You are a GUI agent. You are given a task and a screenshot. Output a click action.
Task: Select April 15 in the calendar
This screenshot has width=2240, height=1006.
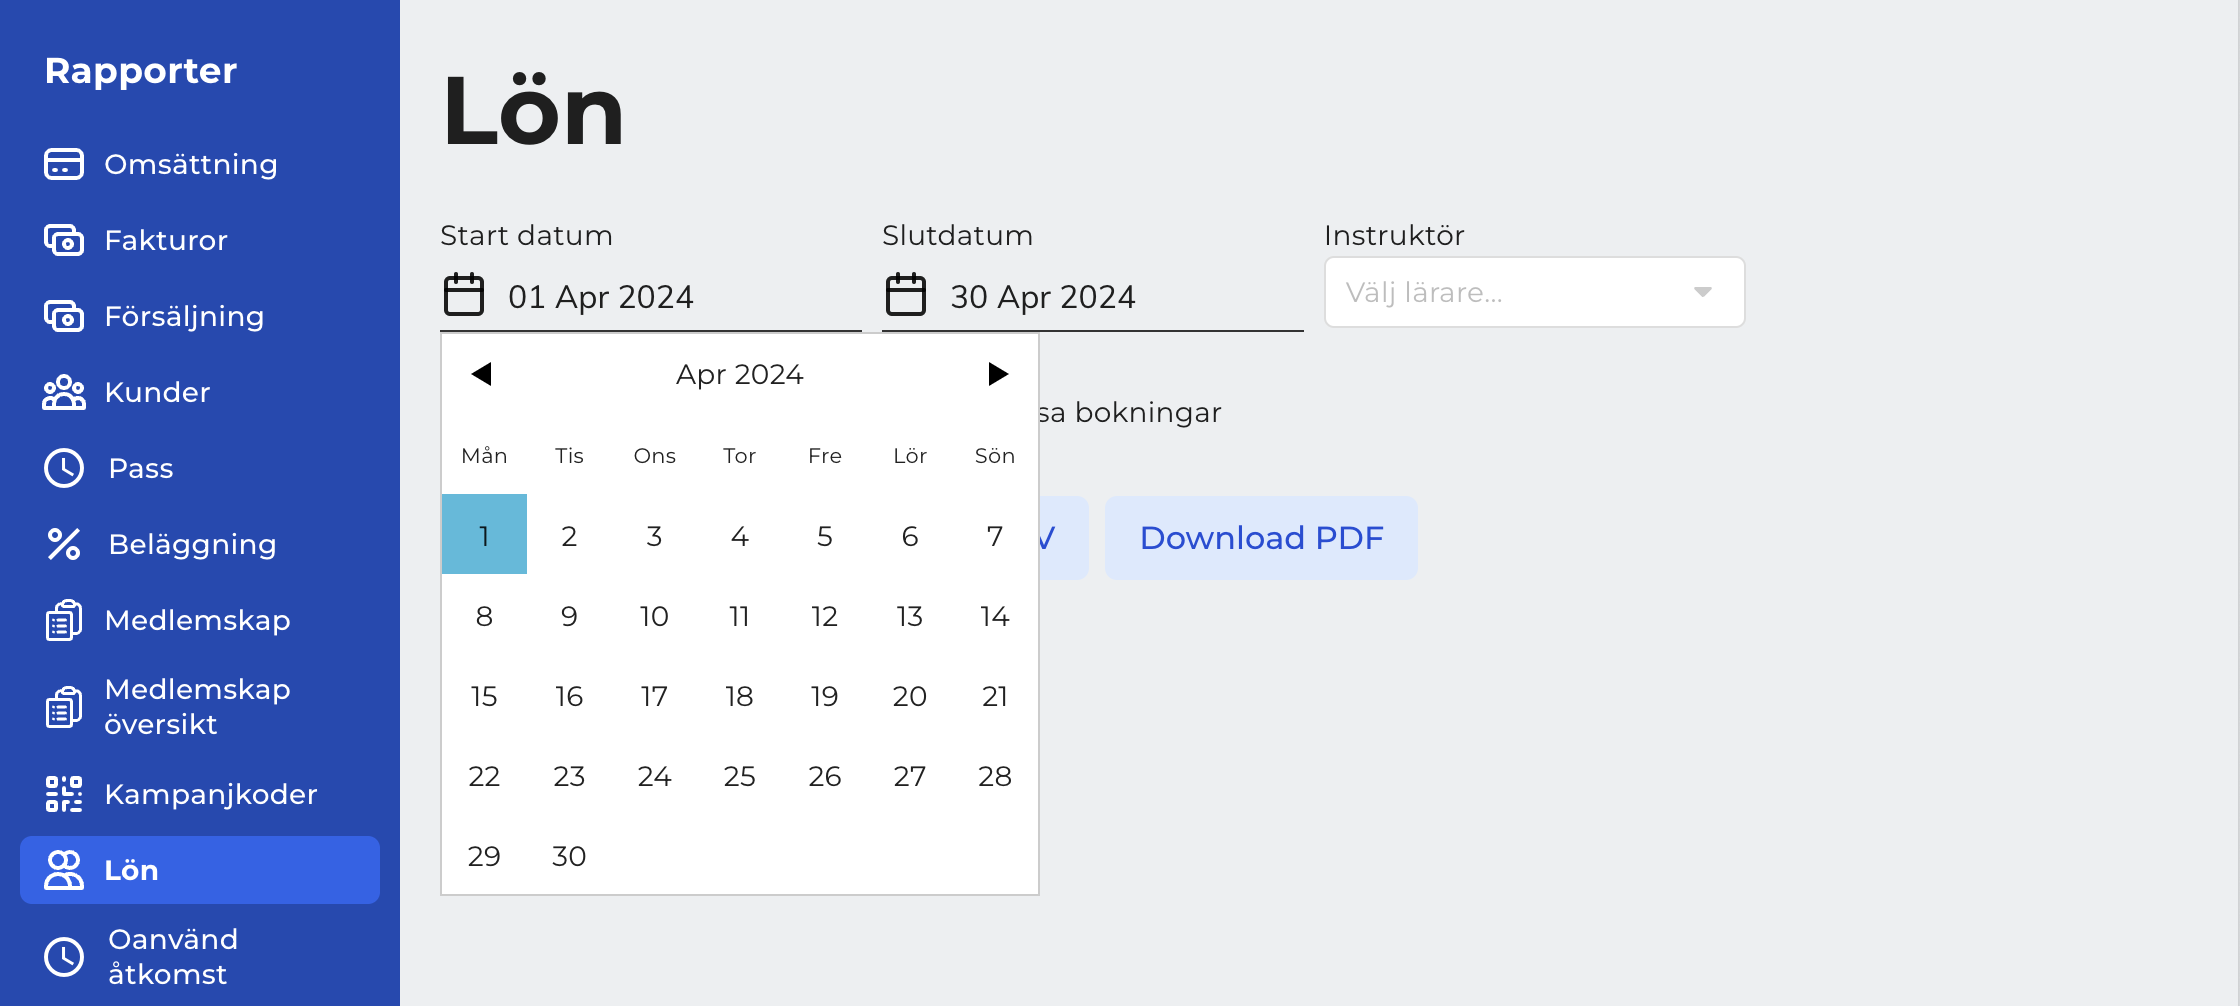[484, 696]
